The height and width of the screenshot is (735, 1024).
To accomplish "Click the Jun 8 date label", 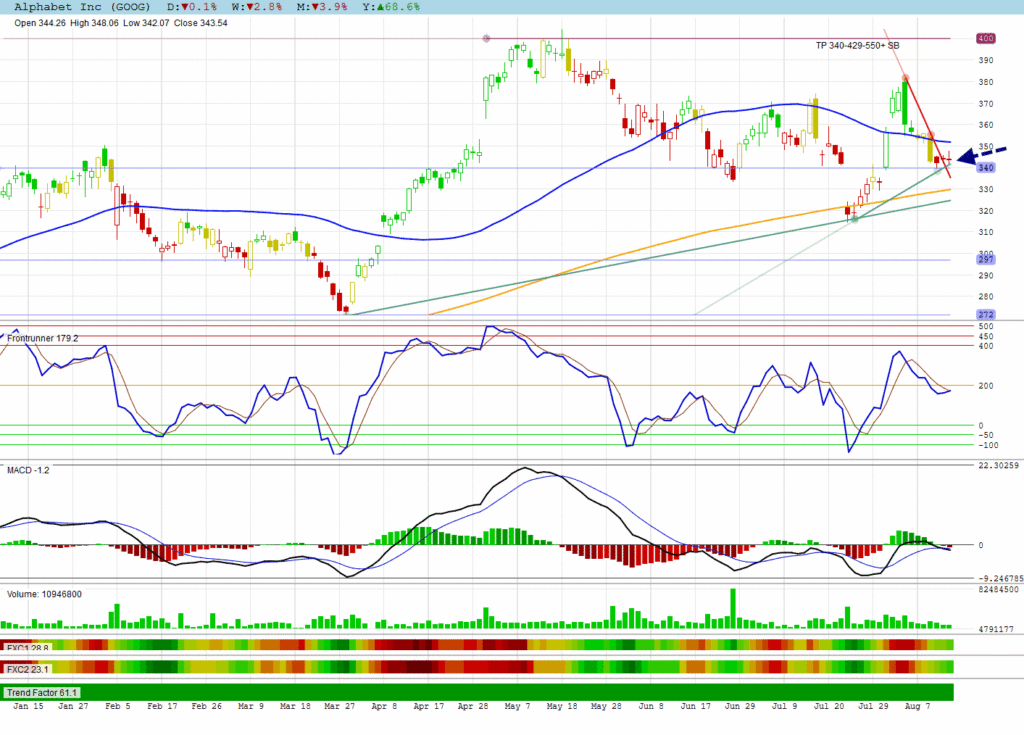I will [650, 706].
